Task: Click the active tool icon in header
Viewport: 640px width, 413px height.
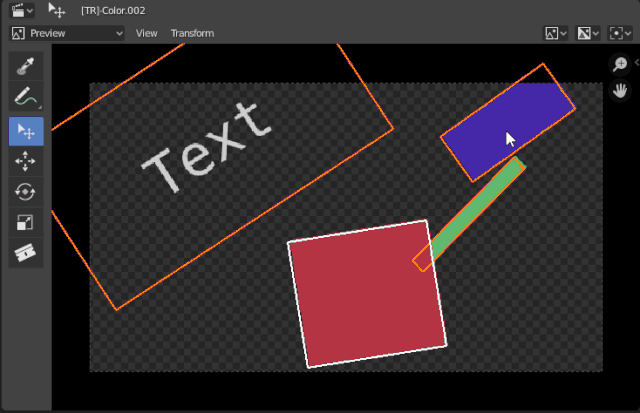Action: (56, 11)
